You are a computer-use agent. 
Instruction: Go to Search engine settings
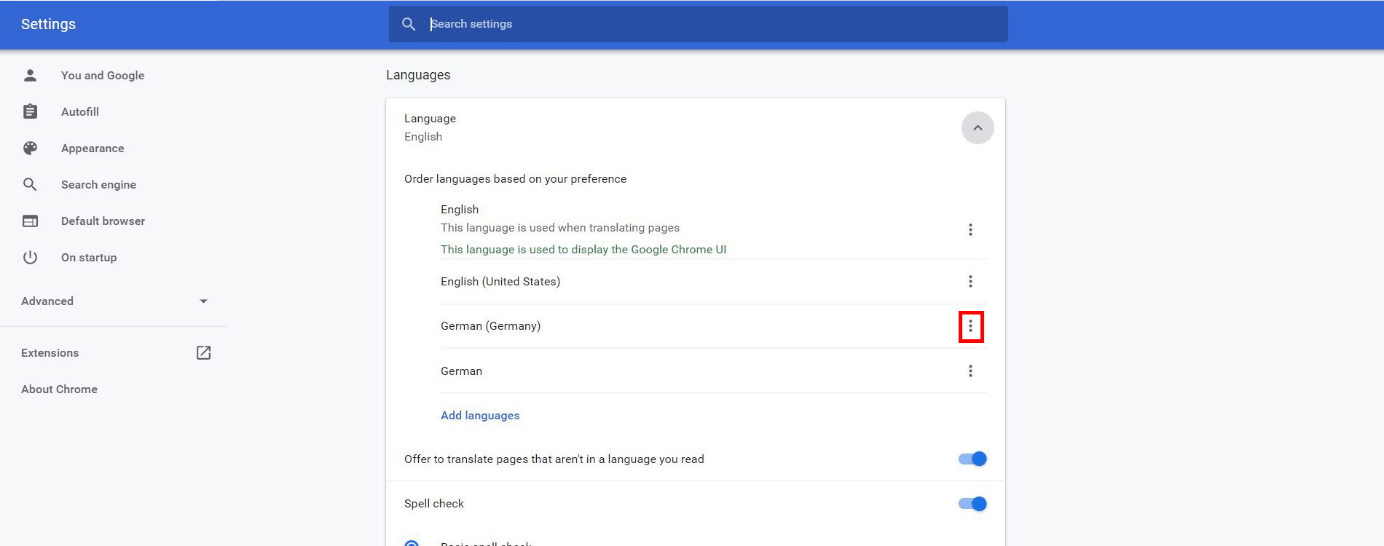click(x=98, y=185)
